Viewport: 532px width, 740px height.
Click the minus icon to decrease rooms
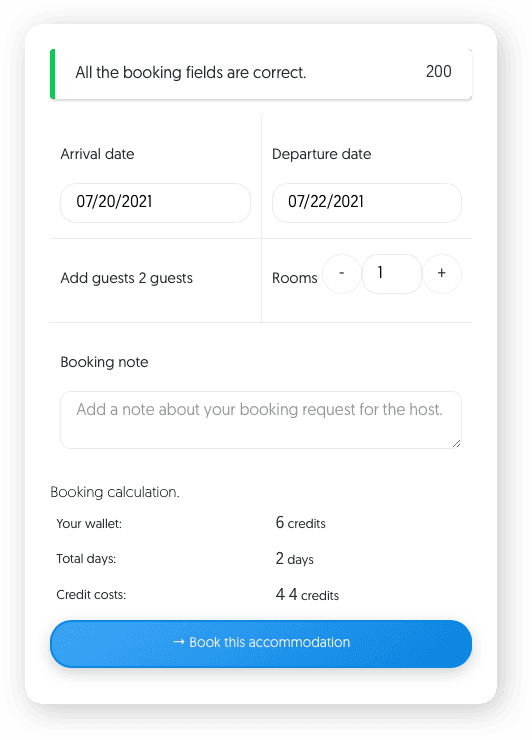pos(342,274)
